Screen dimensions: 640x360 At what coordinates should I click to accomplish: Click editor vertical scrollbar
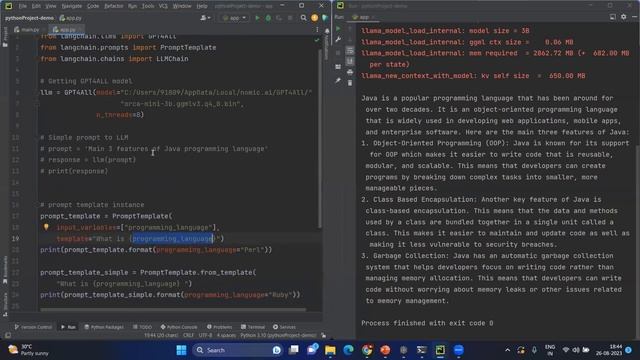(320, 139)
